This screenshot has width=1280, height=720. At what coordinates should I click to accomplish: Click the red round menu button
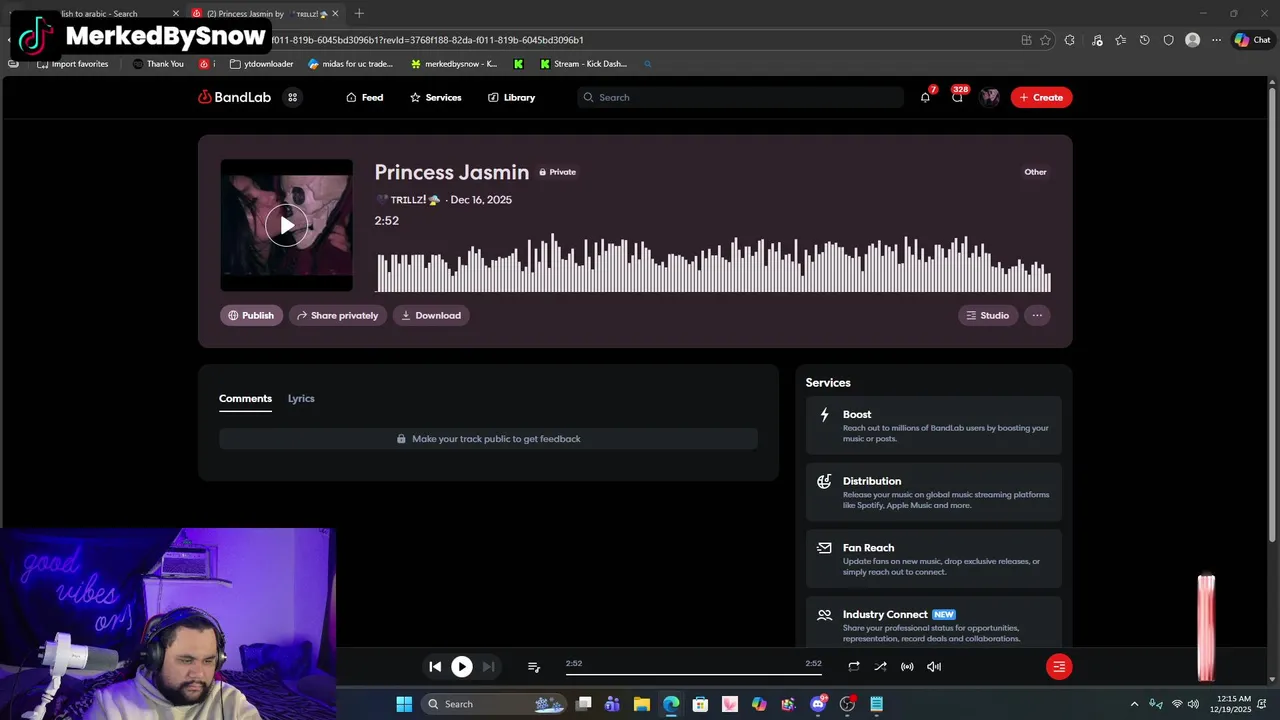[1059, 666]
